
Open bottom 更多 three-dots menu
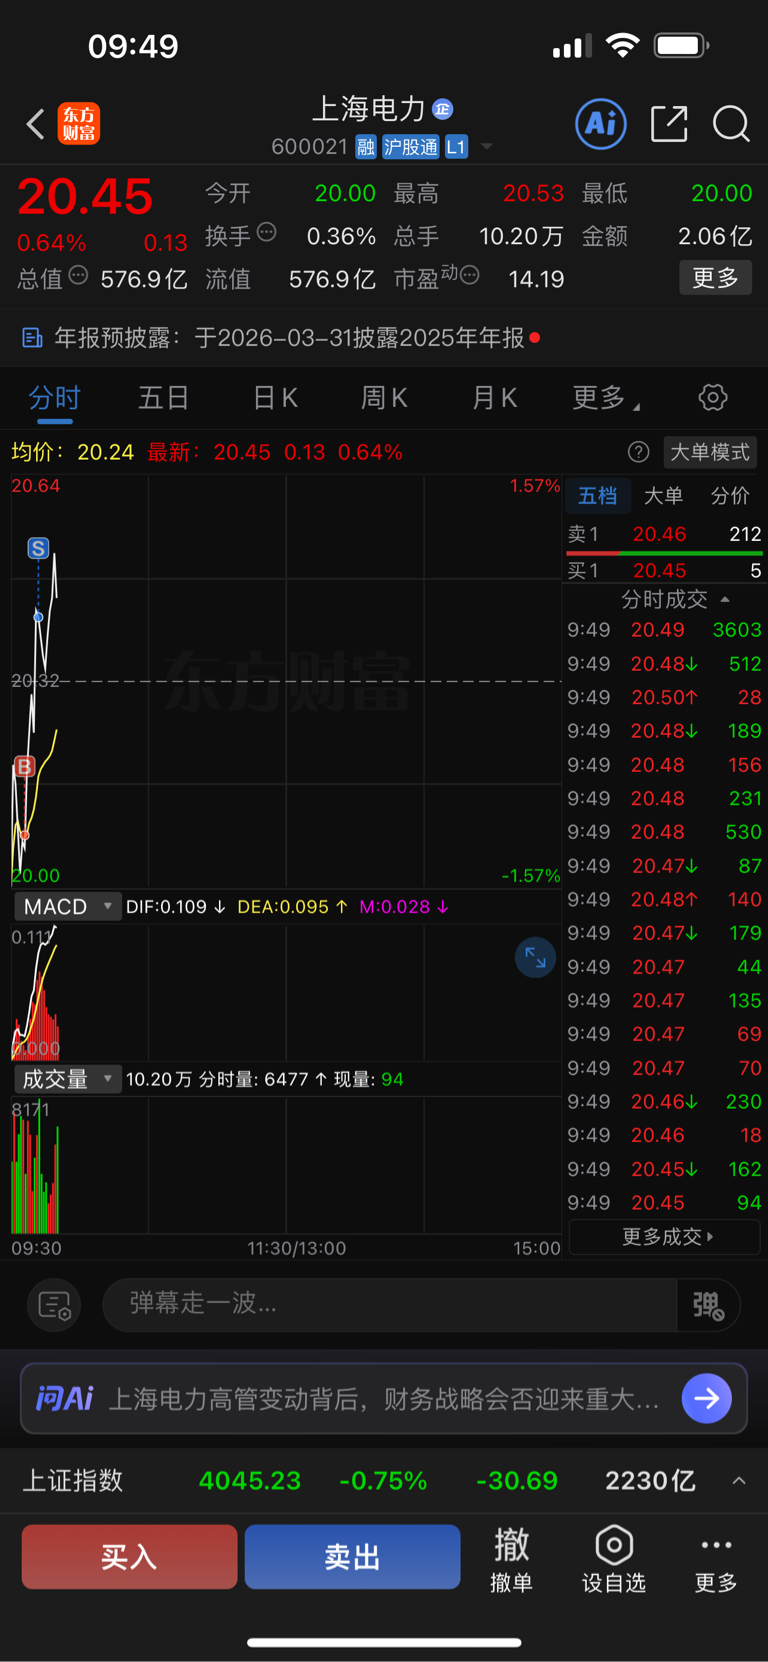pyautogui.click(x=716, y=1559)
